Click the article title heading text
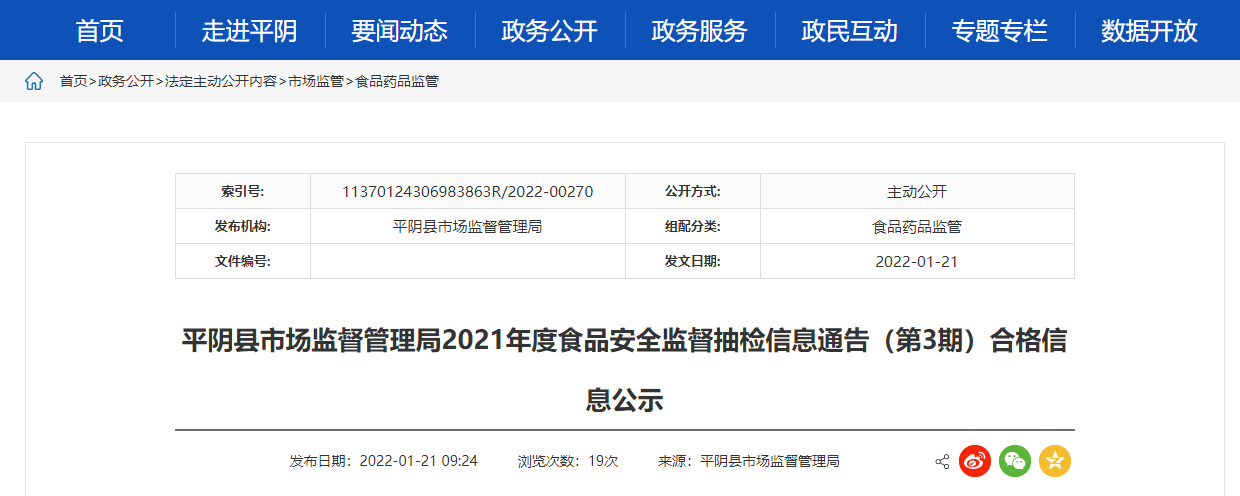 pyautogui.click(x=624, y=341)
